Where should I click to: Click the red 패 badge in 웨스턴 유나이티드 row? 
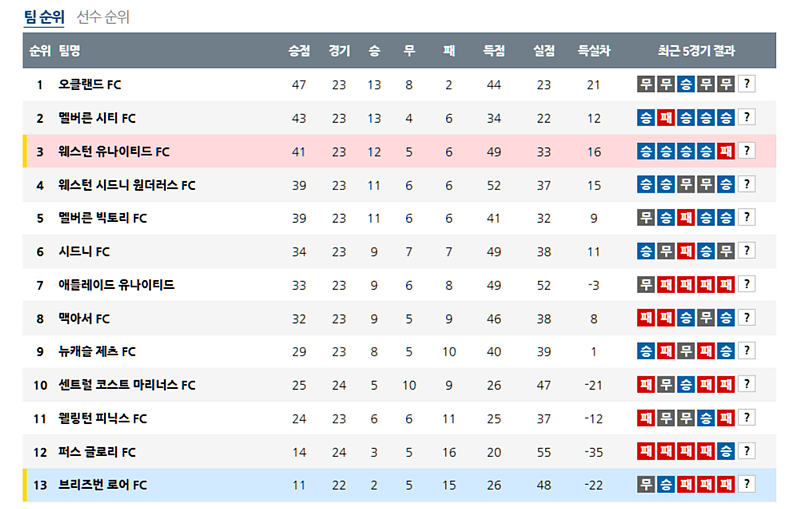[x=726, y=152]
